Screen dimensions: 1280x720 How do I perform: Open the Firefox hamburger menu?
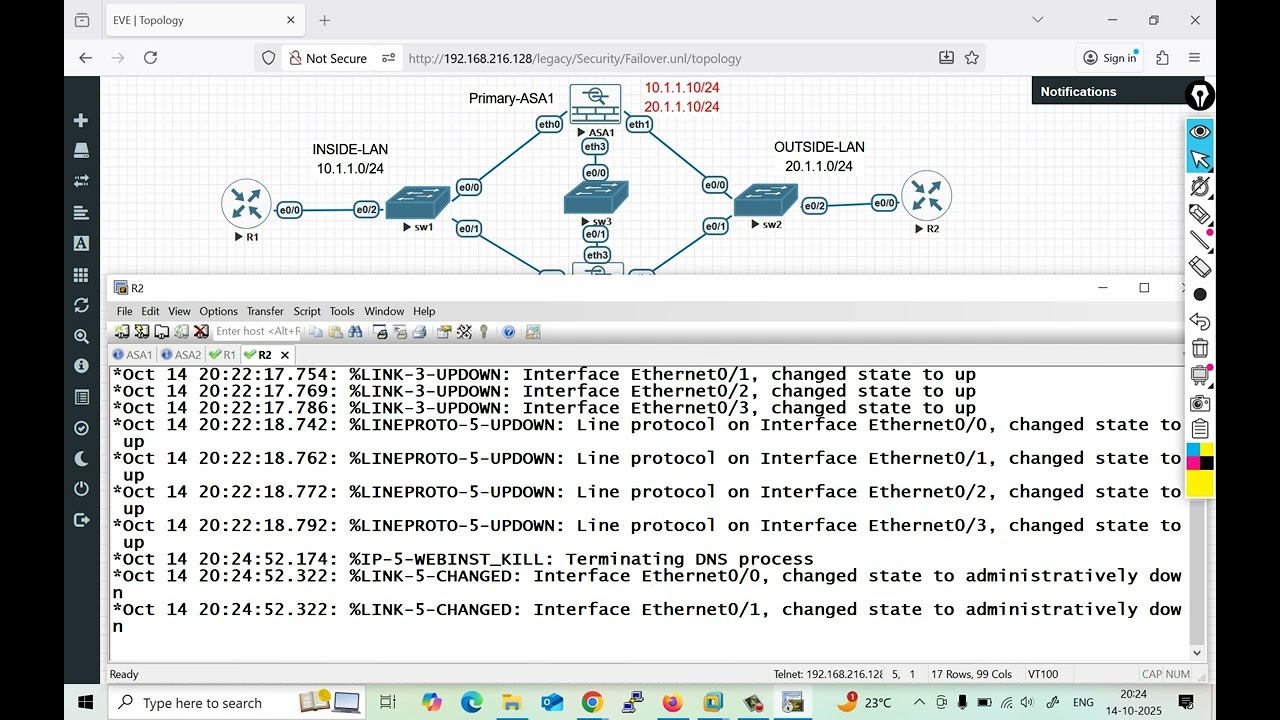1195,58
